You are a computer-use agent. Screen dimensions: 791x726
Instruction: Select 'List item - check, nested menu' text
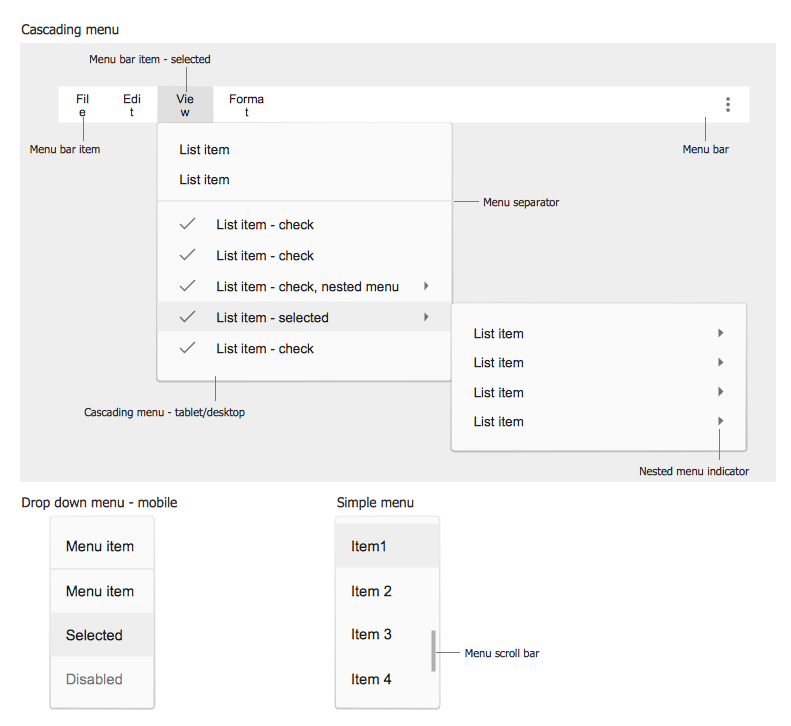308,287
